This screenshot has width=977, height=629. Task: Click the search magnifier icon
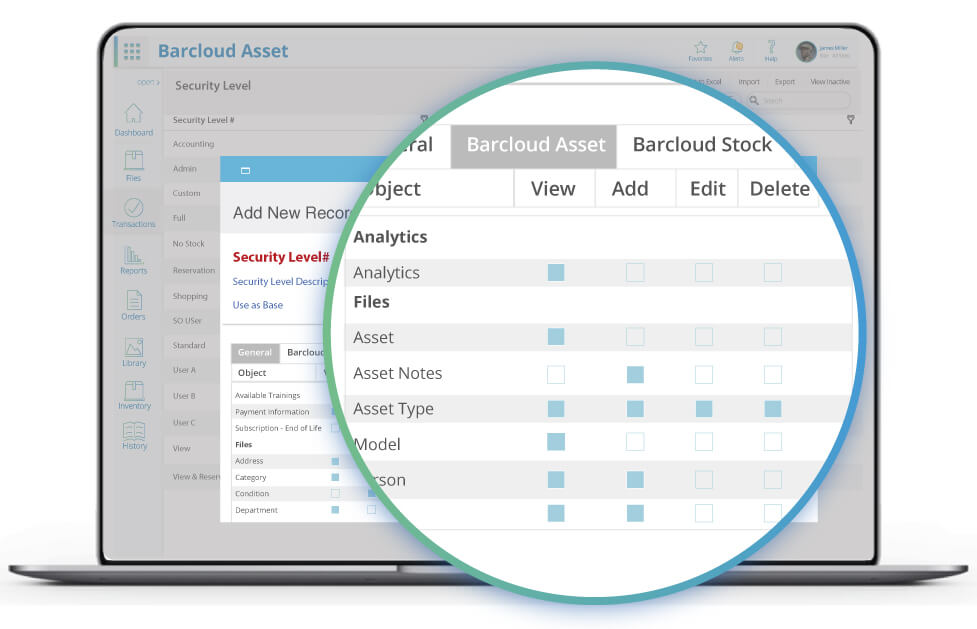click(754, 100)
